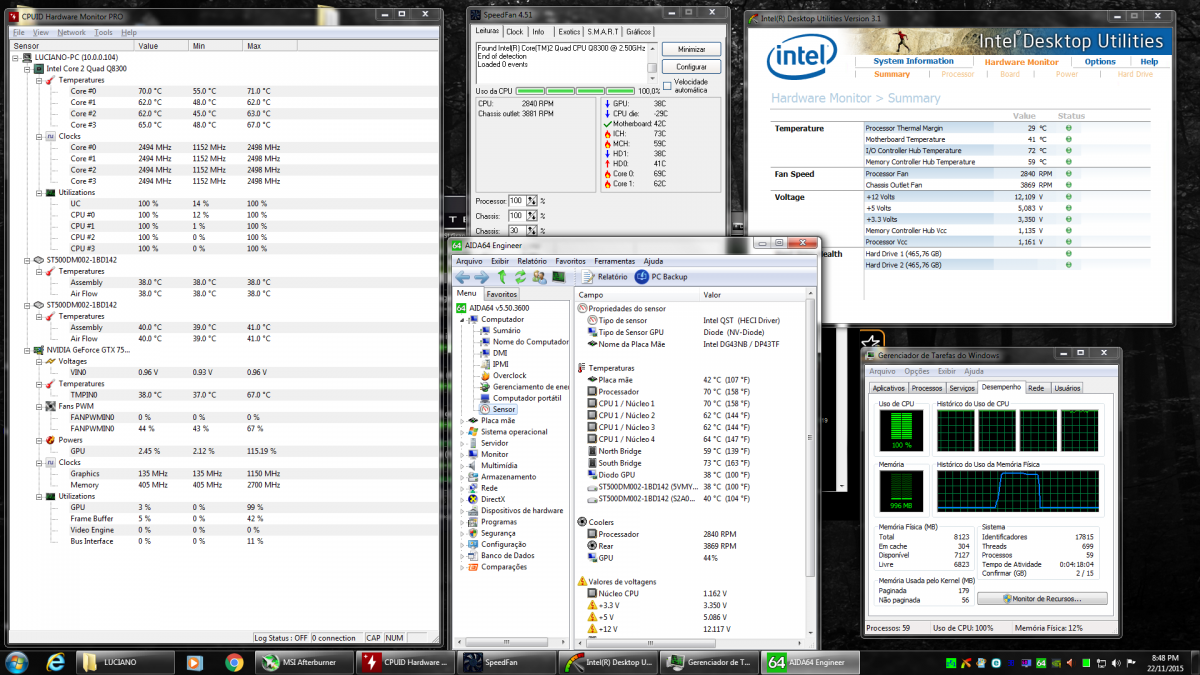Click Processor sub-link in Intel Hardware Monitor
Image resolution: width=1200 pixels, height=675 pixels.
coord(957,74)
